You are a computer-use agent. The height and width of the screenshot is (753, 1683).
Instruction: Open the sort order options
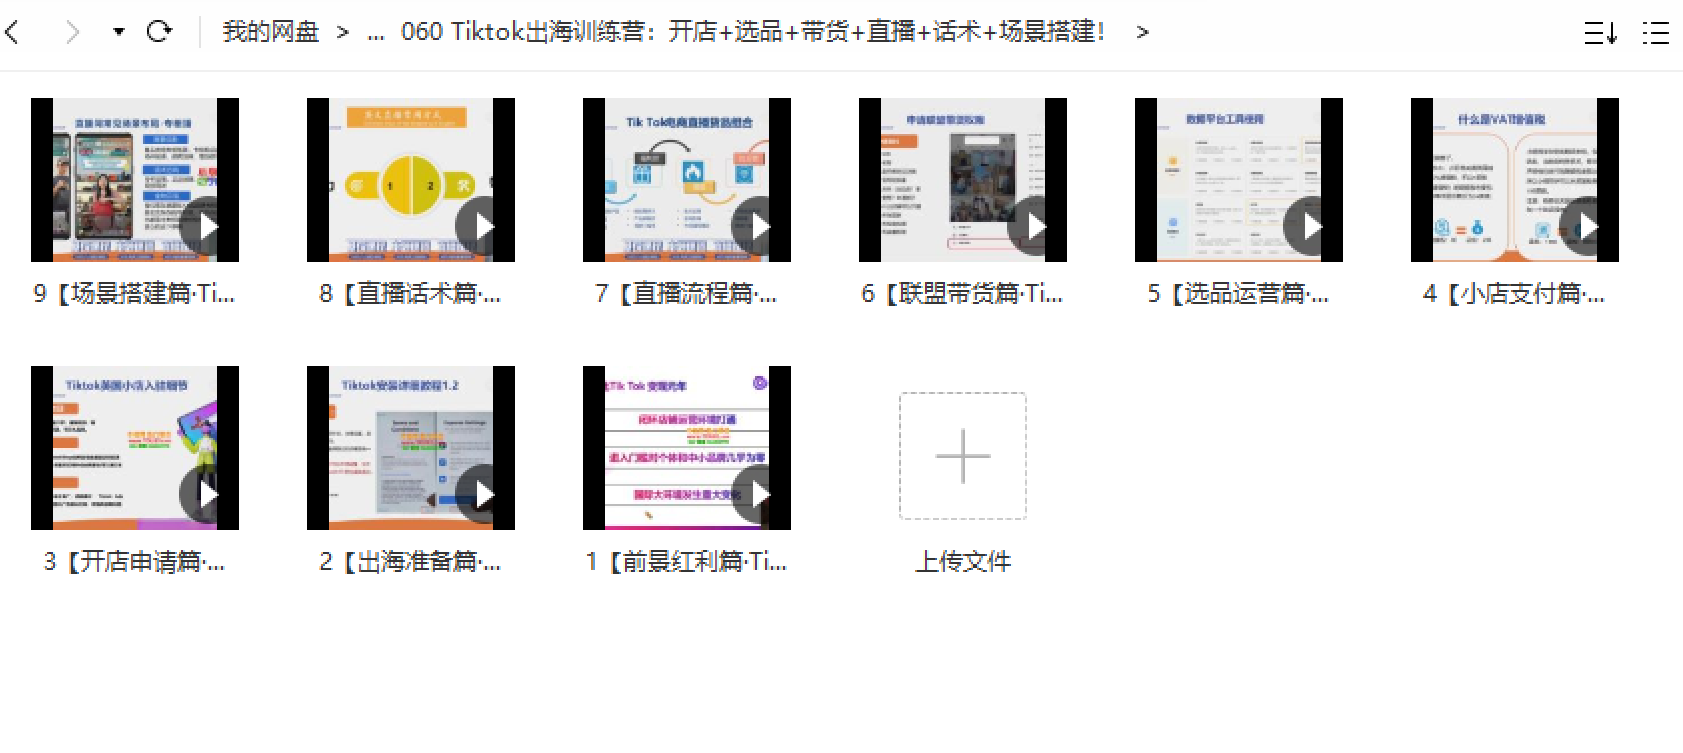1601,33
